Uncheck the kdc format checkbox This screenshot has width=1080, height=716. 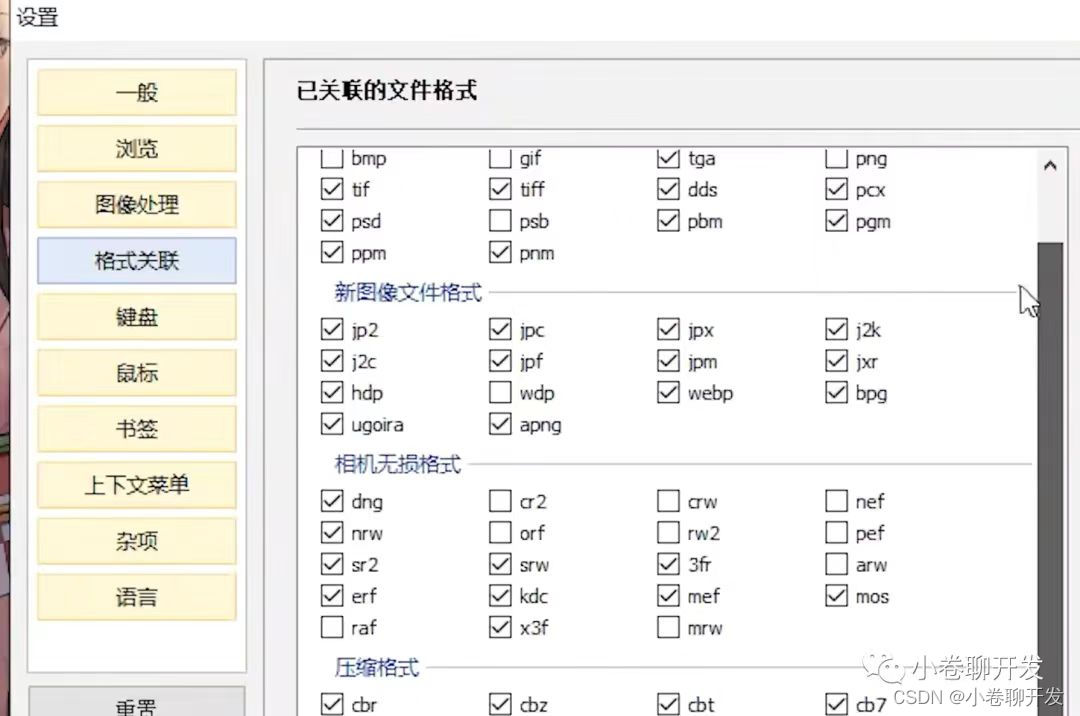(x=500, y=596)
